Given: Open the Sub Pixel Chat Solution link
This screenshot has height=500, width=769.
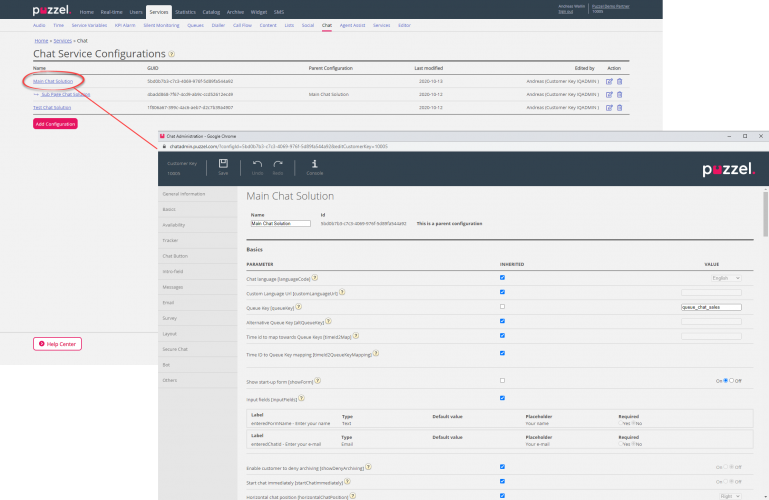Looking at the screenshot, I should (65, 94).
